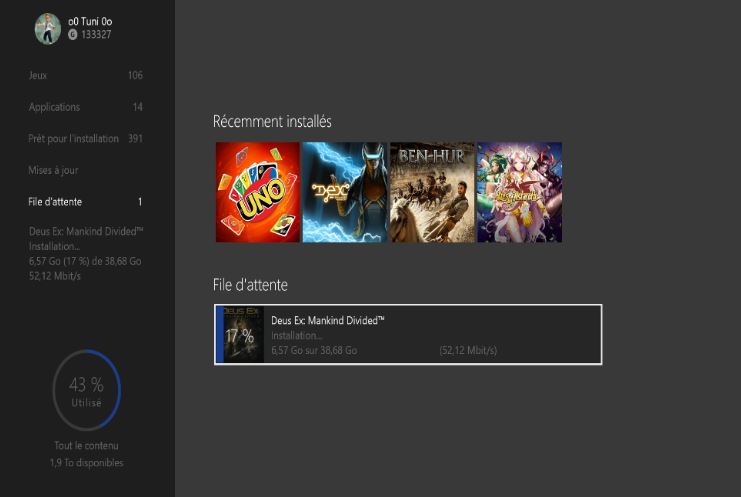Screen dimensions: 741x497
Task: Click the 106 games count
Action: (x=135, y=75)
